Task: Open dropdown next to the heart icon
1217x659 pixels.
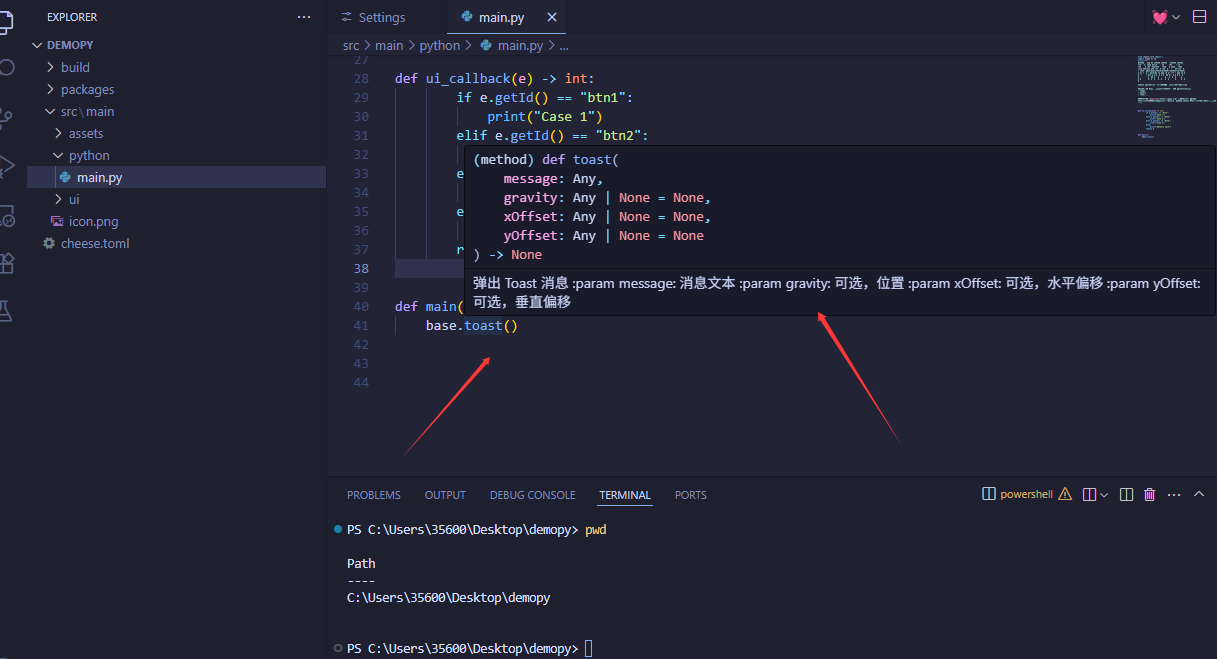Action: 1176,17
